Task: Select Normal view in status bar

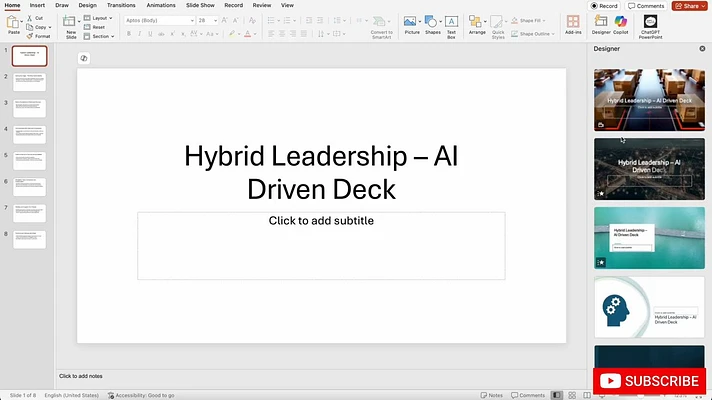Action: tap(557, 395)
